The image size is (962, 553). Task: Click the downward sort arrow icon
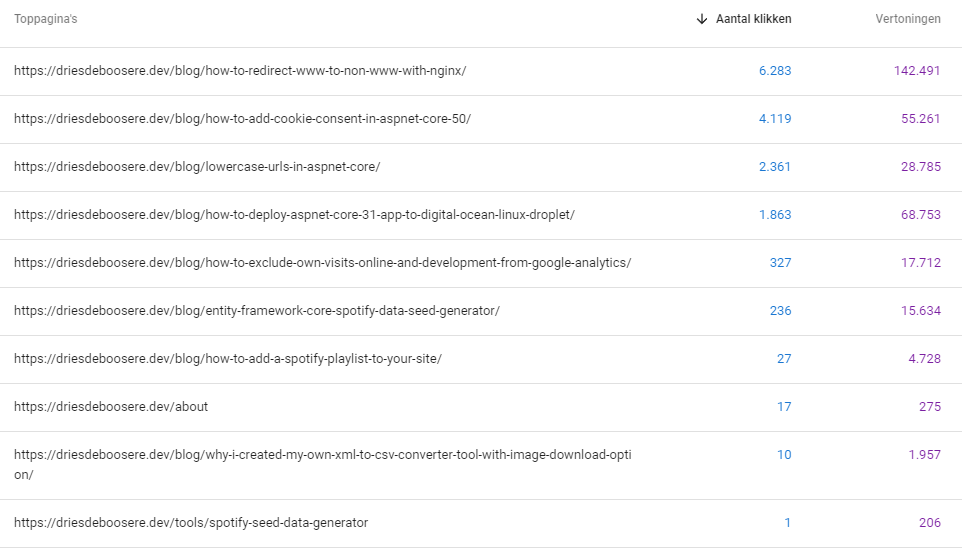pos(702,19)
